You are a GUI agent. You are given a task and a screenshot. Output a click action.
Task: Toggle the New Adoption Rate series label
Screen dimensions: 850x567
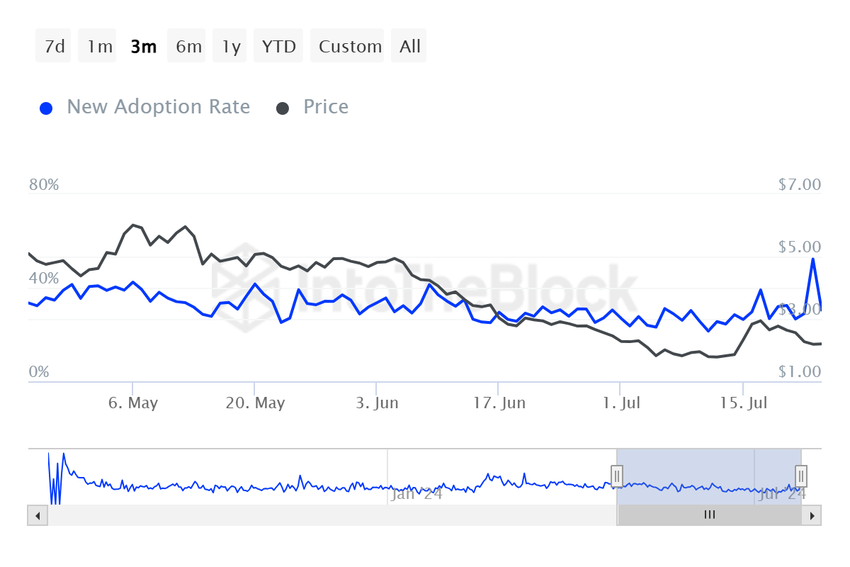pos(158,107)
